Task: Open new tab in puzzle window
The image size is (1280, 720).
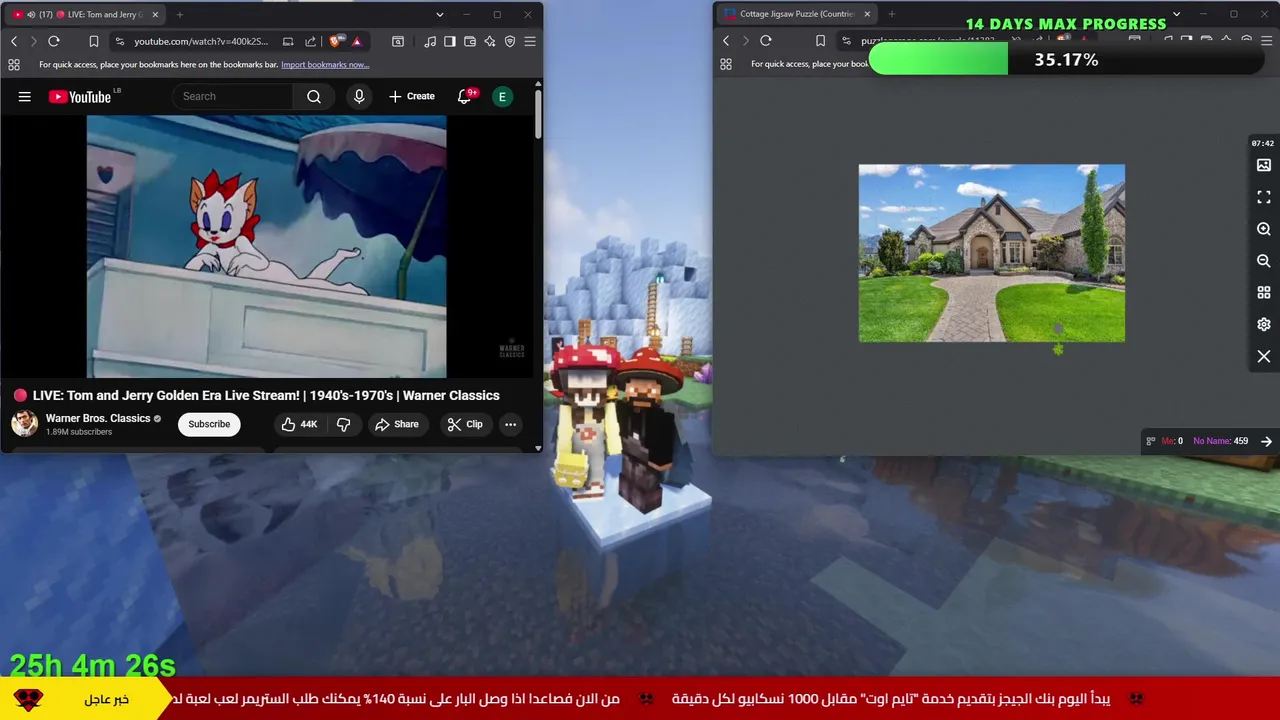Action: pos(892,14)
